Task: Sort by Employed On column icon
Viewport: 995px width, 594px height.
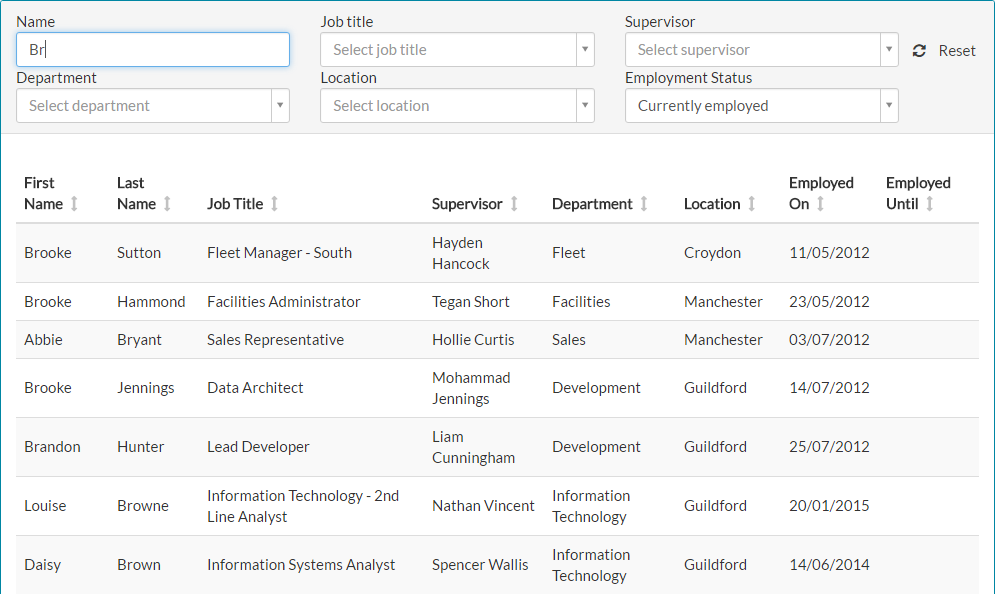Action: point(821,204)
